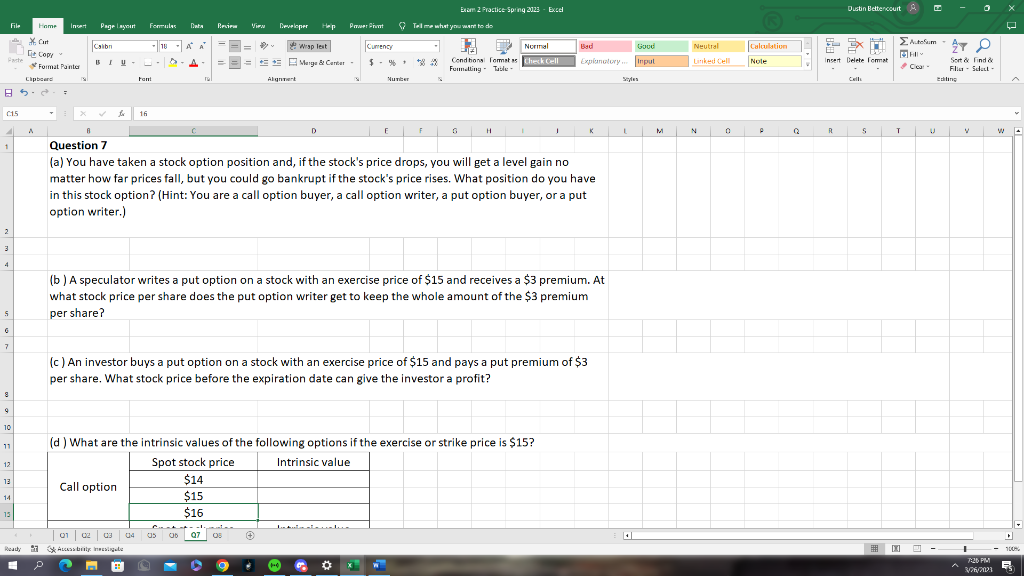This screenshot has width=1024, height=576.
Task: Apply the red Font Color button
Action: (193, 63)
